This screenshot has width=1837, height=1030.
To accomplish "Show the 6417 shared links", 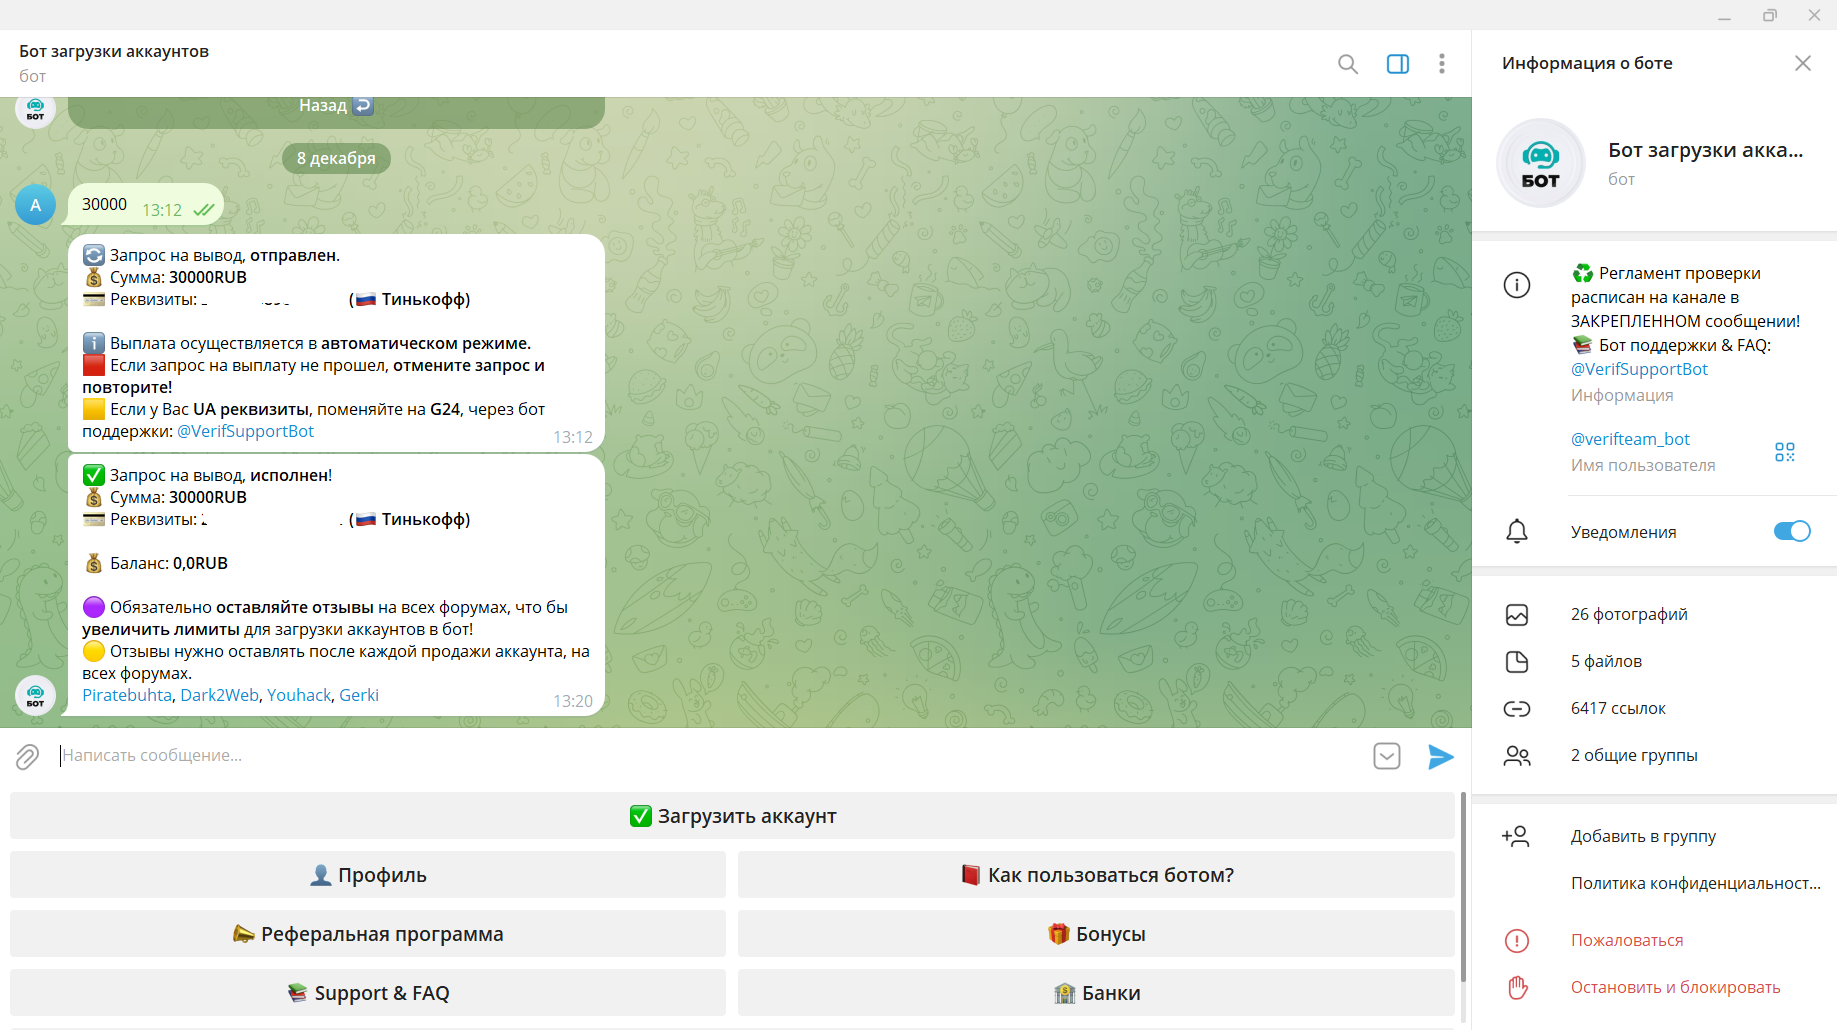I will tap(1618, 708).
